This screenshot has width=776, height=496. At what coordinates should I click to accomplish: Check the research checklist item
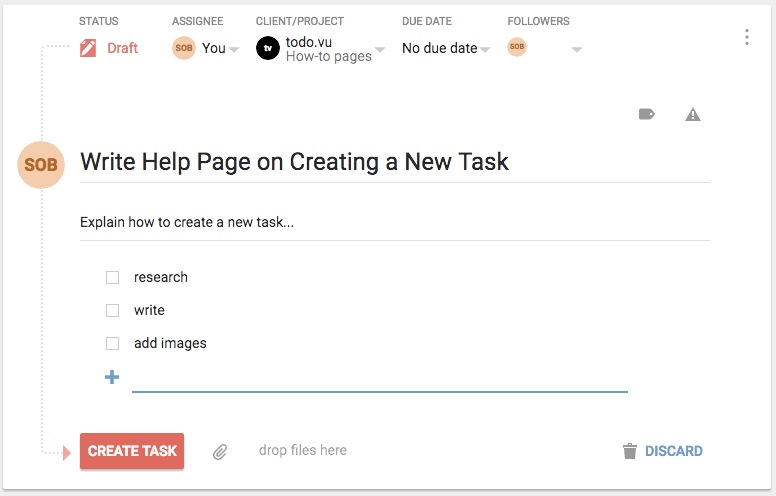point(112,277)
